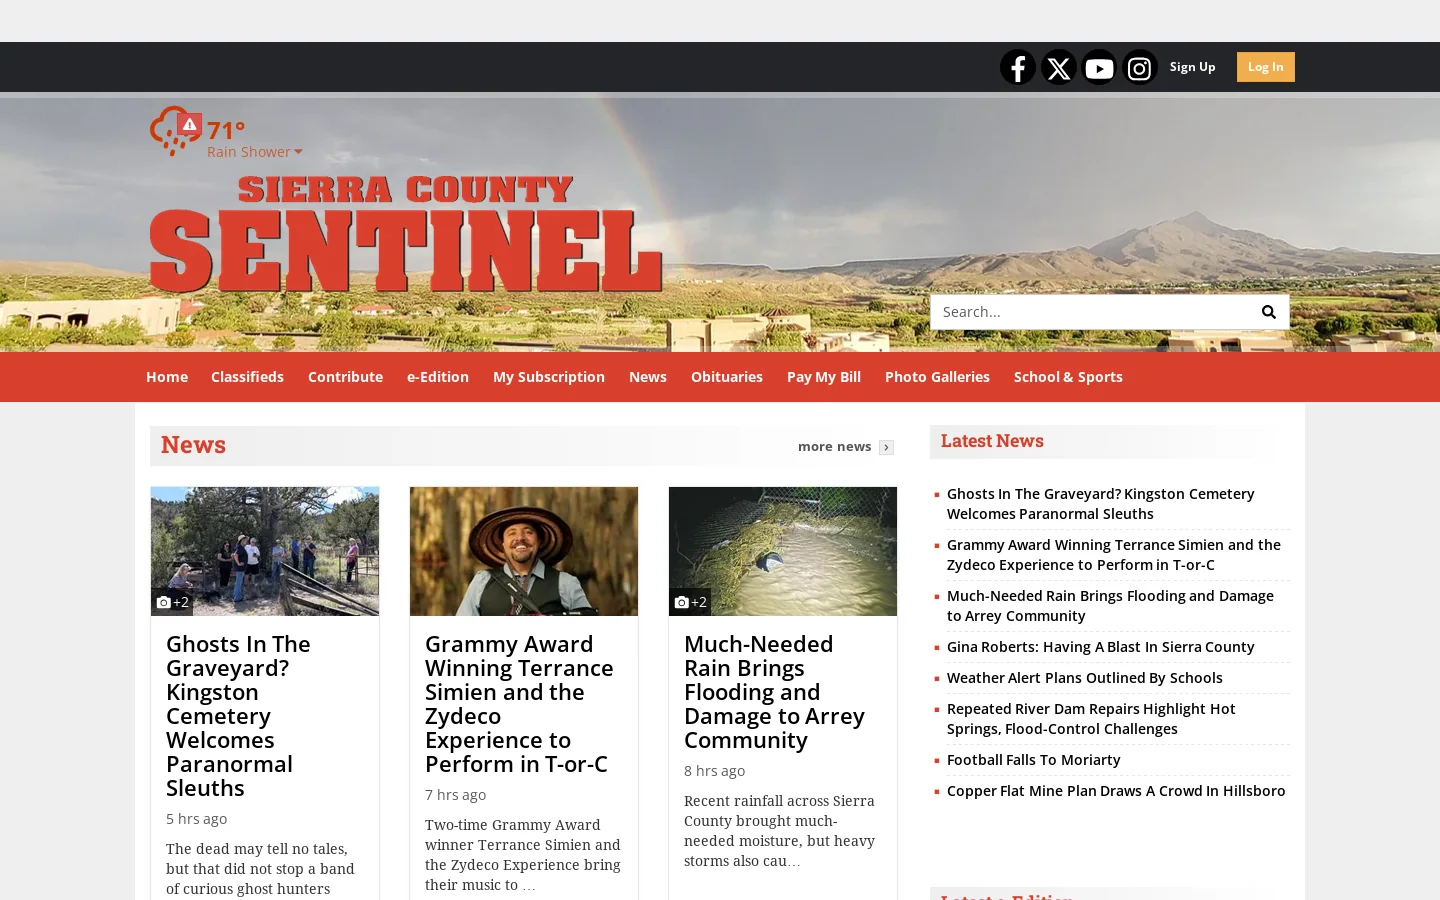Image resolution: width=1440 pixels, height=900 pixels.
Task: Open the Arrey flooding photo thumbnail
Action: (783, 551)
